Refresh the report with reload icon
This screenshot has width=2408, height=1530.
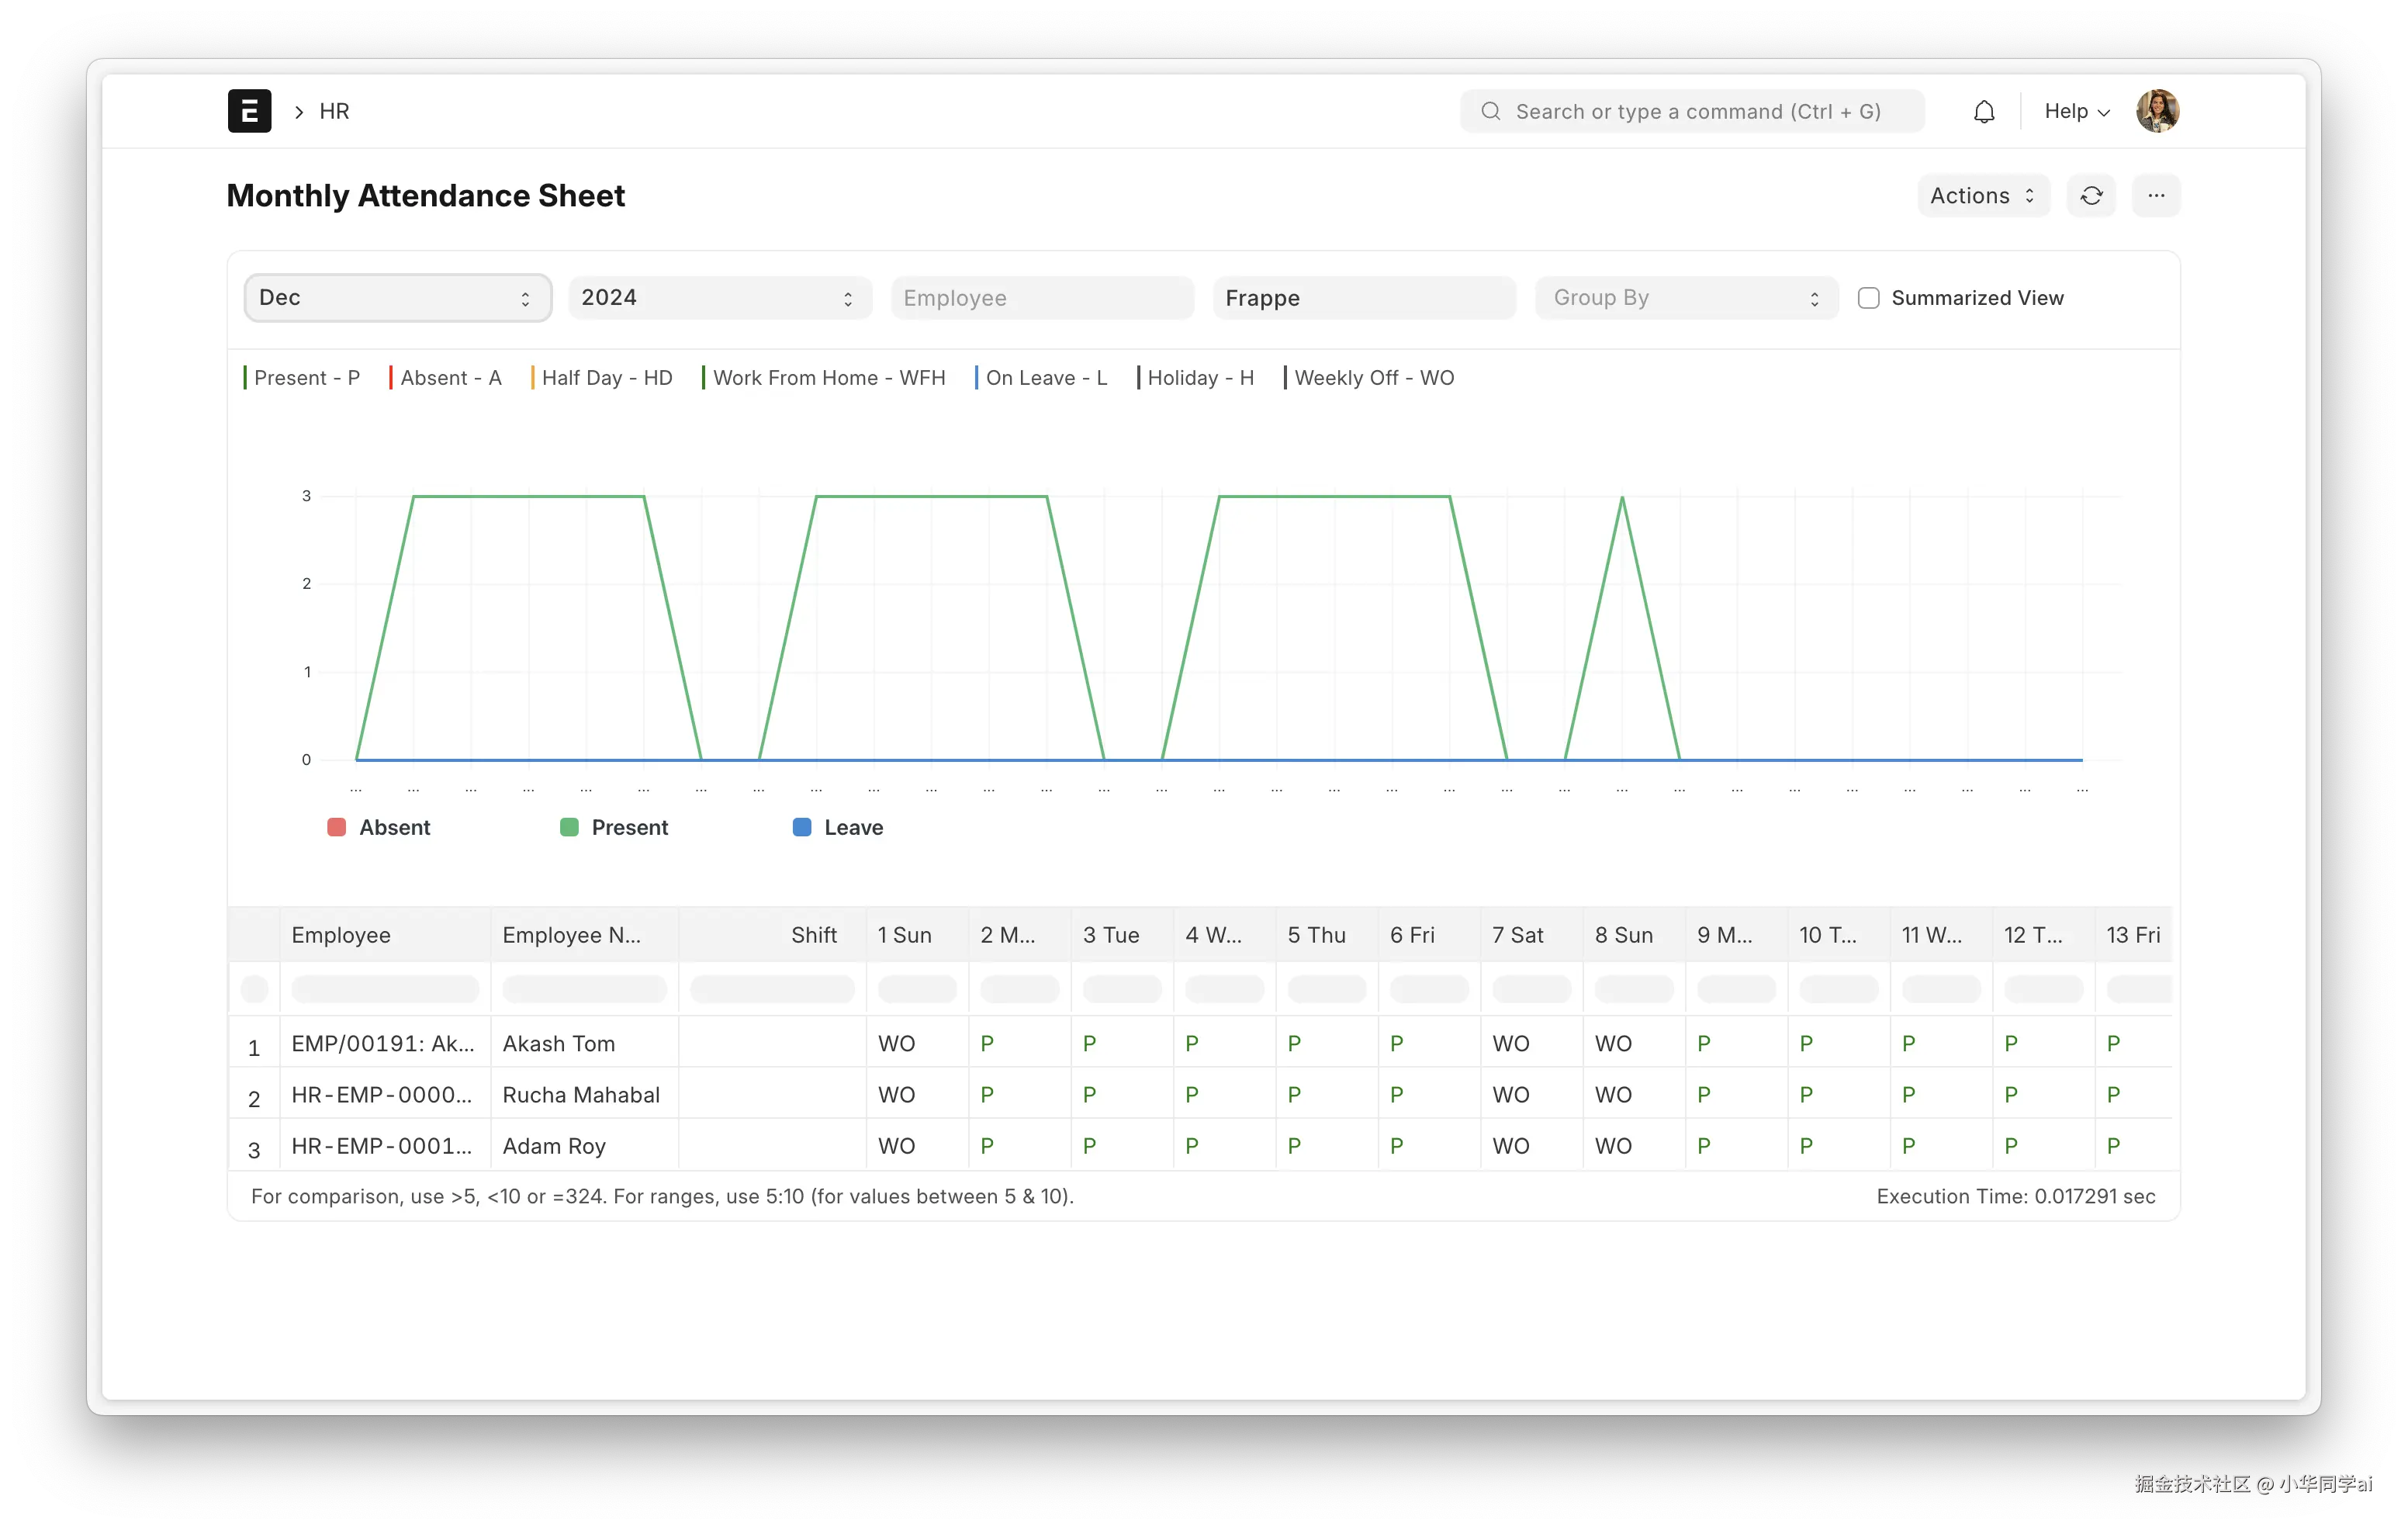pyautogui.click(x=2091, y=196)
